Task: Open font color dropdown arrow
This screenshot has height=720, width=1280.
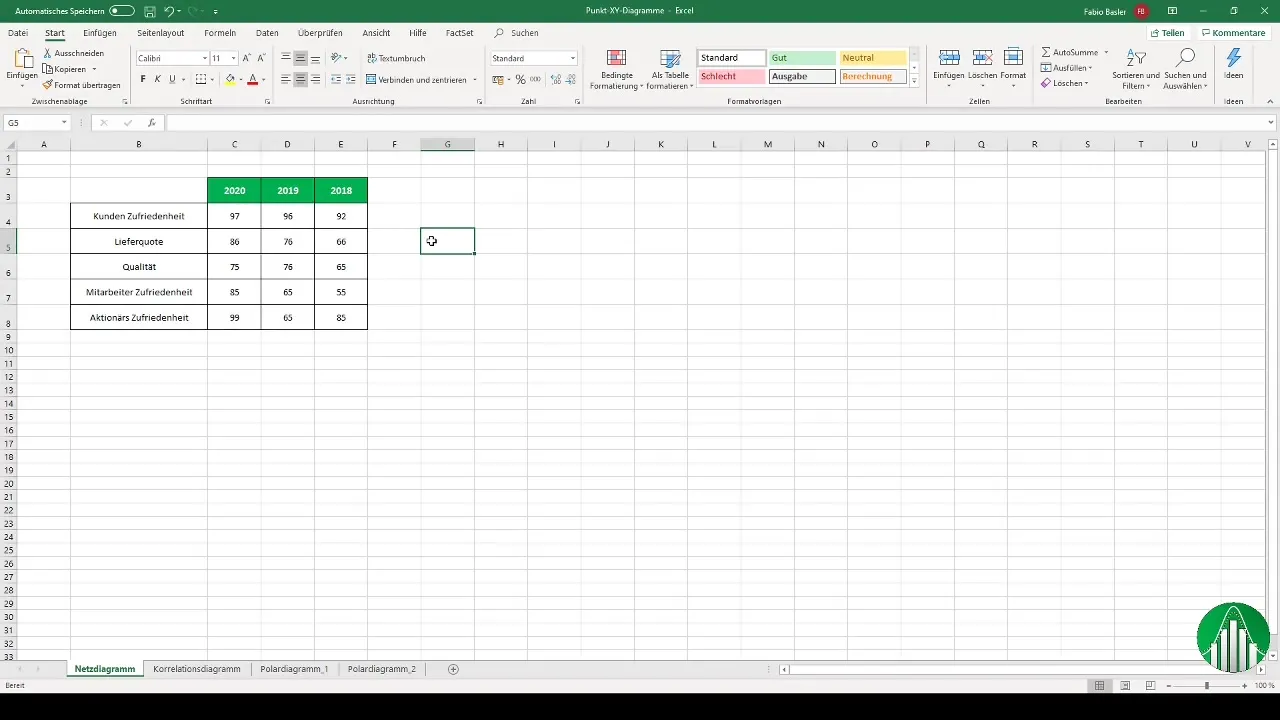Action: tap(263, 80)
